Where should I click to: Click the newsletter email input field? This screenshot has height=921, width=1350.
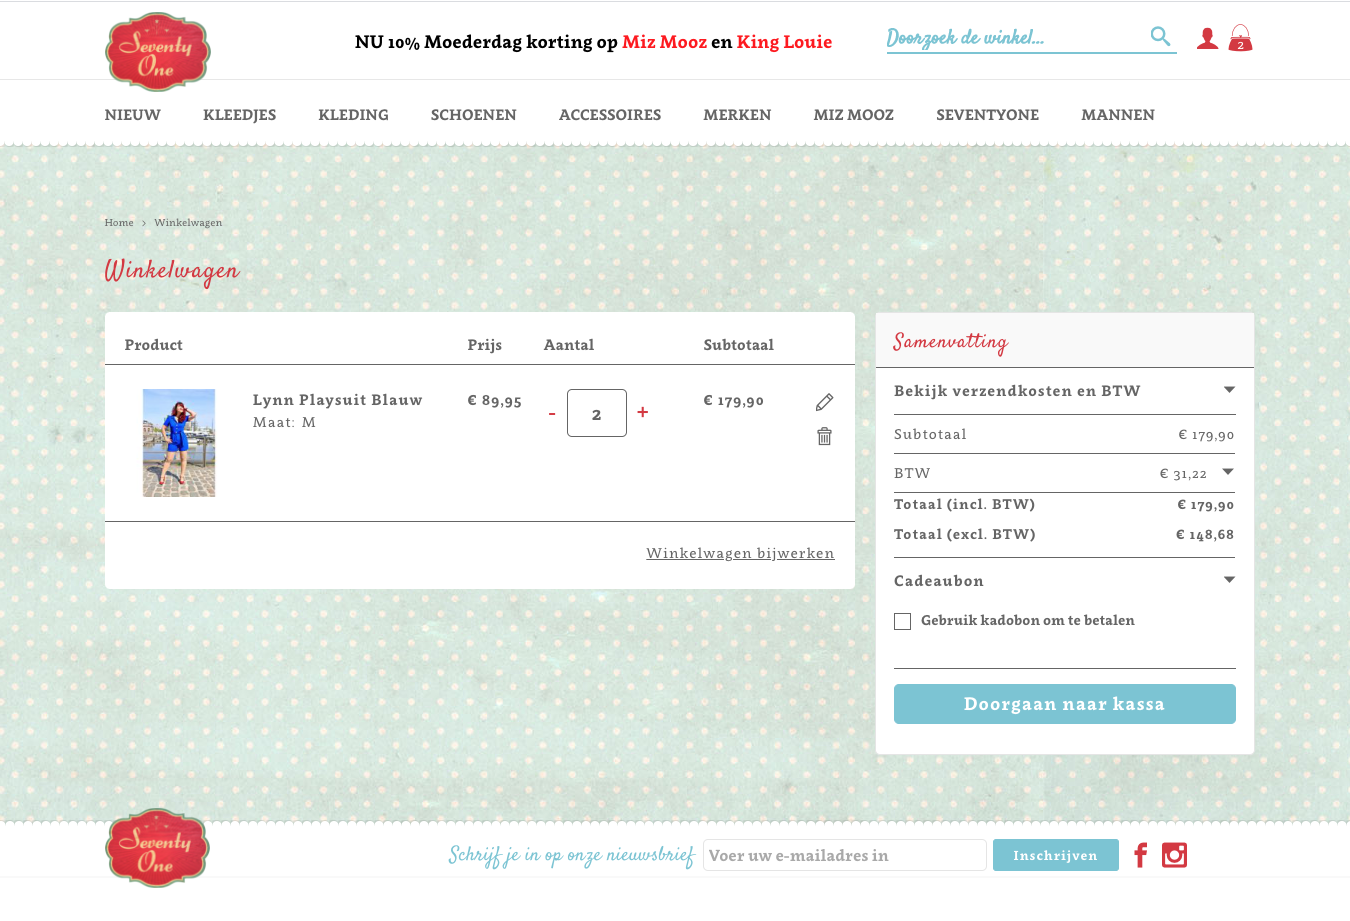(x=844, y=855)
